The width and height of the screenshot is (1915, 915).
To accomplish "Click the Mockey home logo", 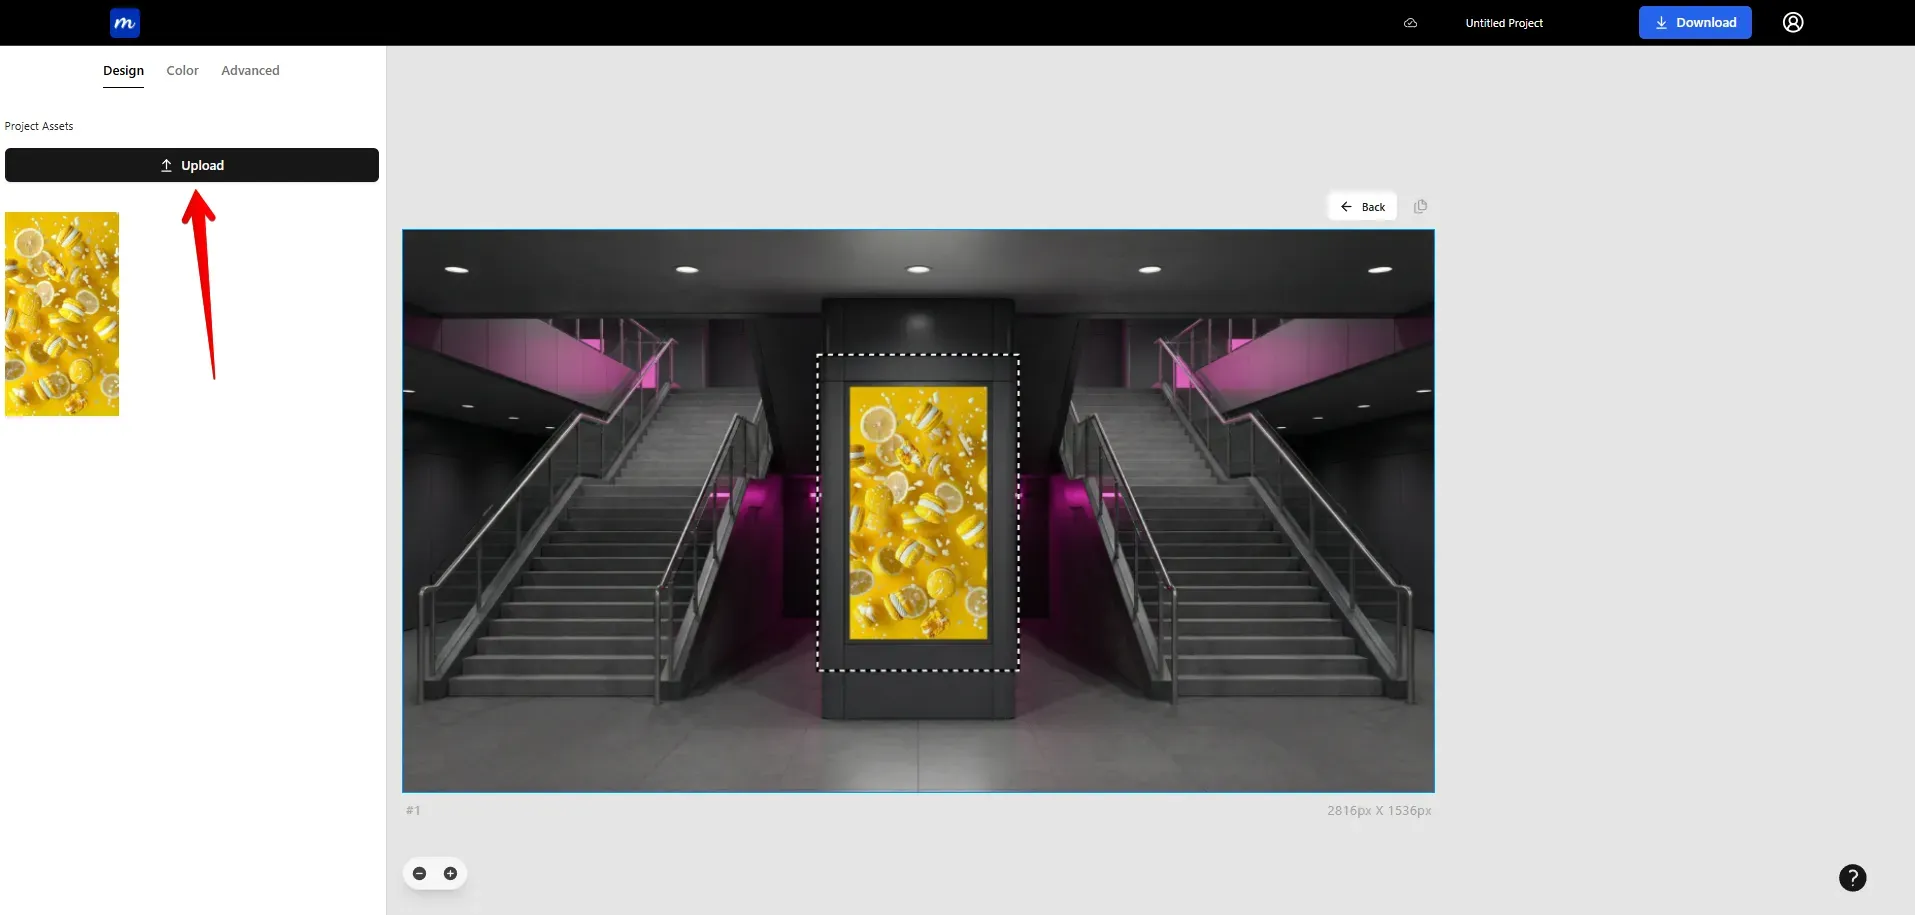I will [x=123, y=22].
